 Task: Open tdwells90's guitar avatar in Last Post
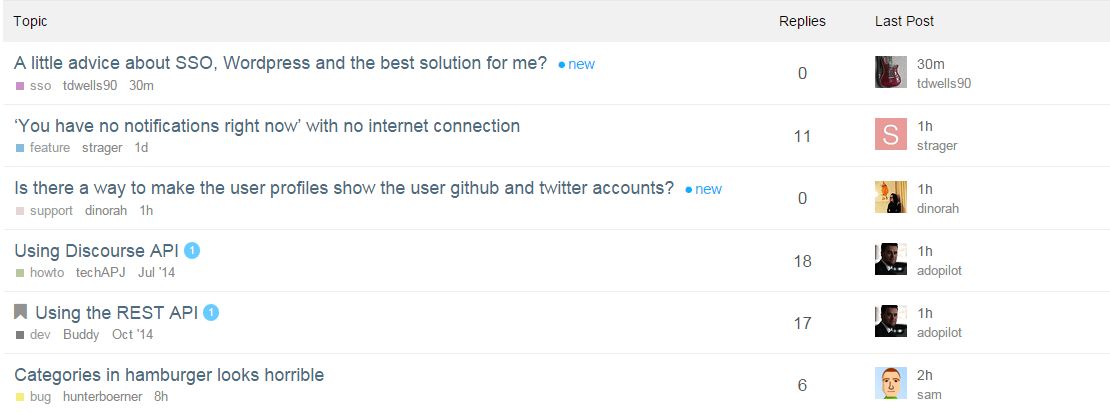(x=890, y=73)
